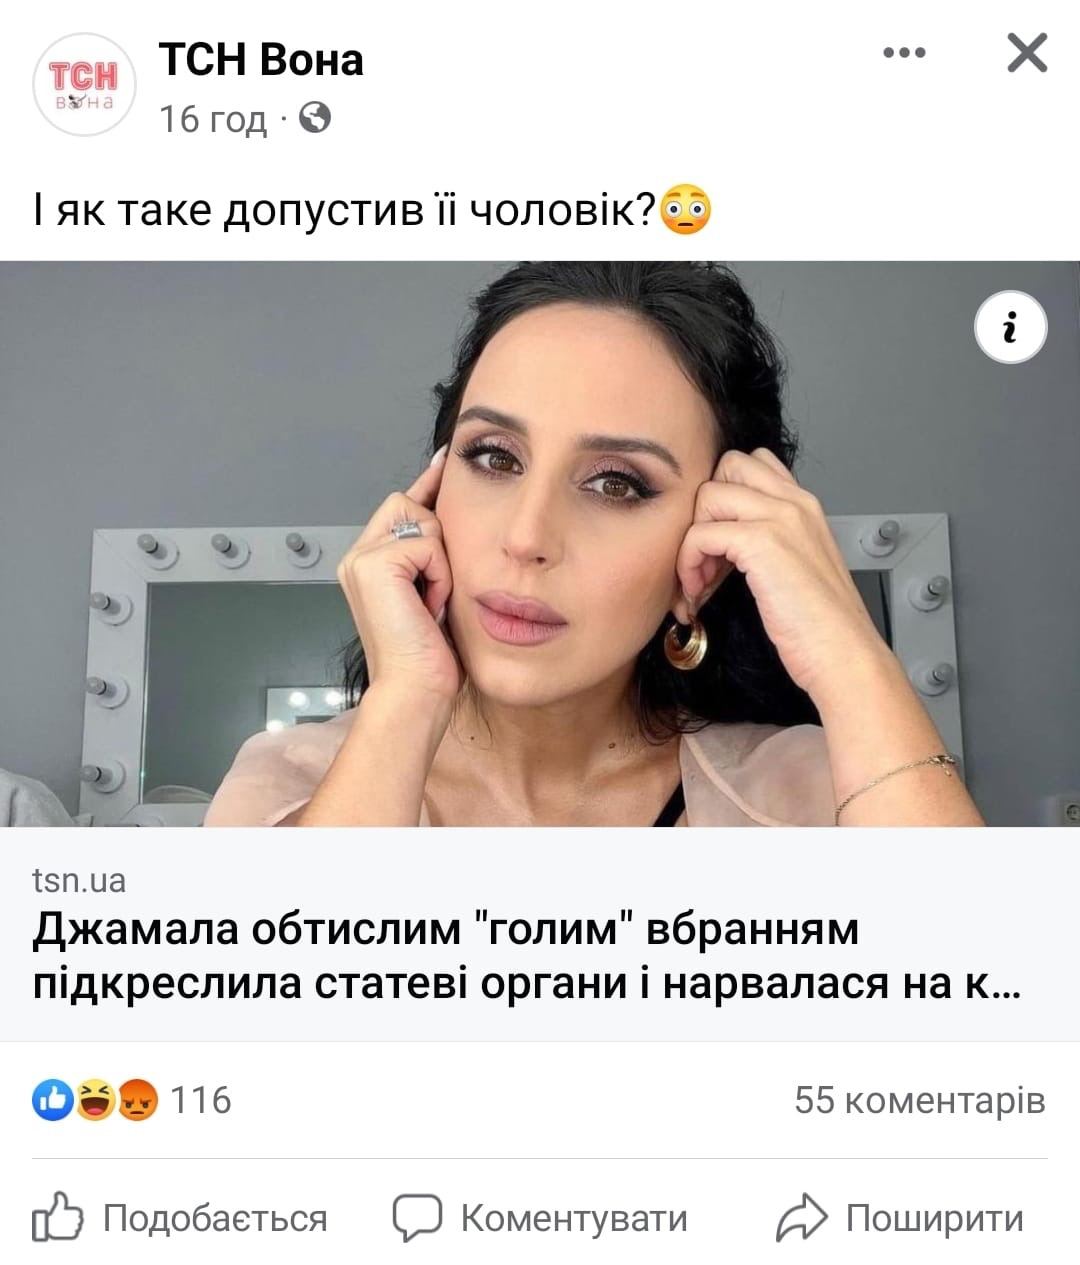Open the ТСН Вона profile picture

point(84,84)
